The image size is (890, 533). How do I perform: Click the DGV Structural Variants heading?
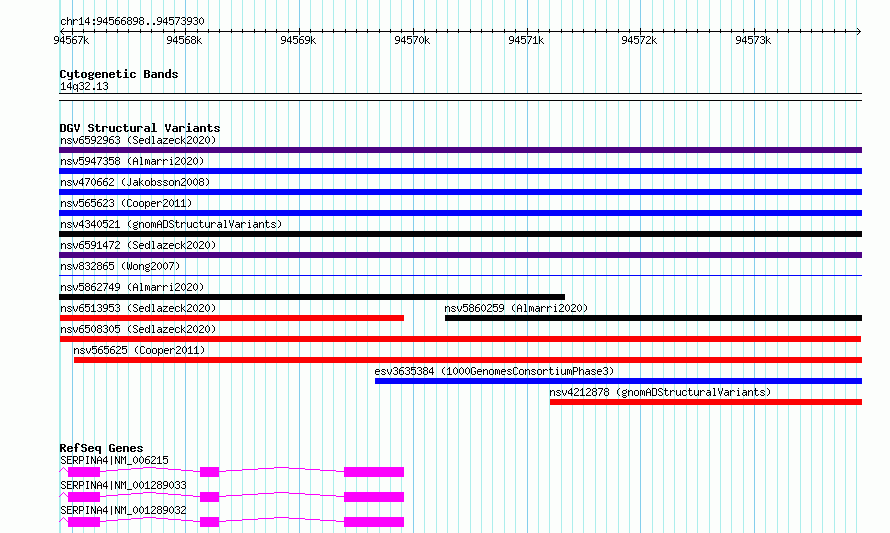pyautogui.click(x=140, y=128)
